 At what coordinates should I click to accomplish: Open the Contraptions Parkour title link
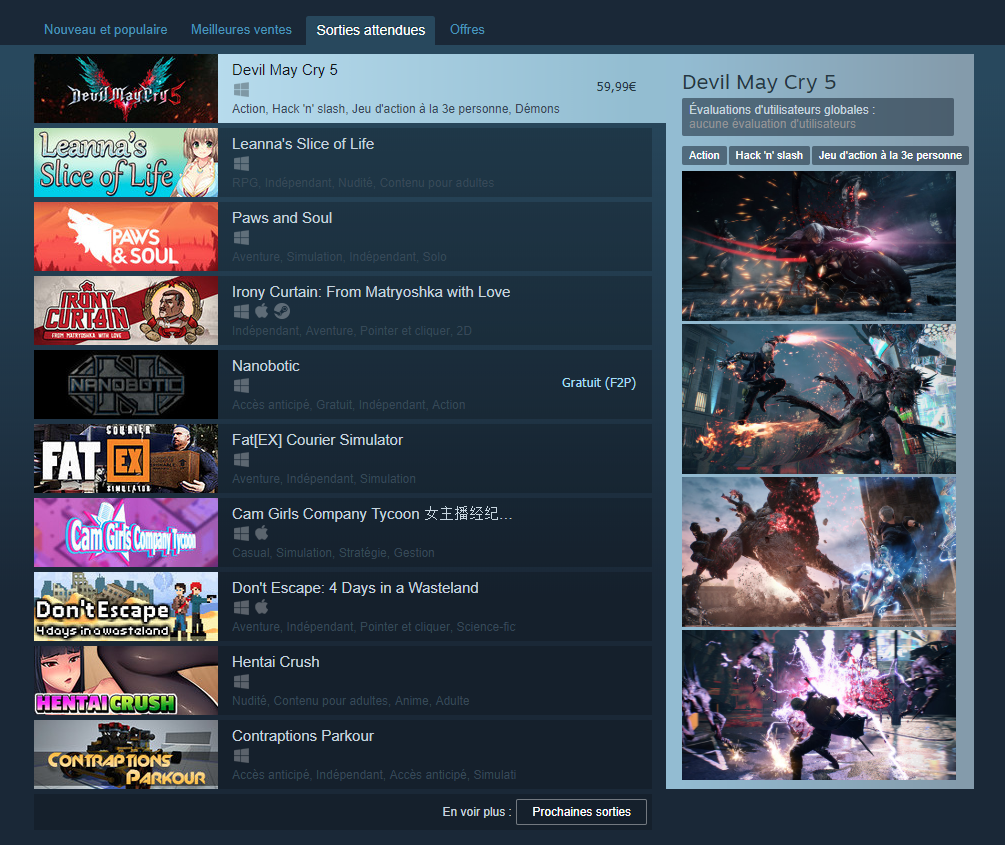tap(303, 736)
